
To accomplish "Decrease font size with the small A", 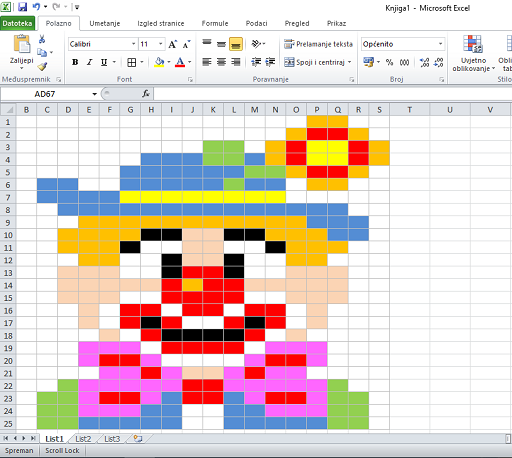I will [x=186, y=44].
